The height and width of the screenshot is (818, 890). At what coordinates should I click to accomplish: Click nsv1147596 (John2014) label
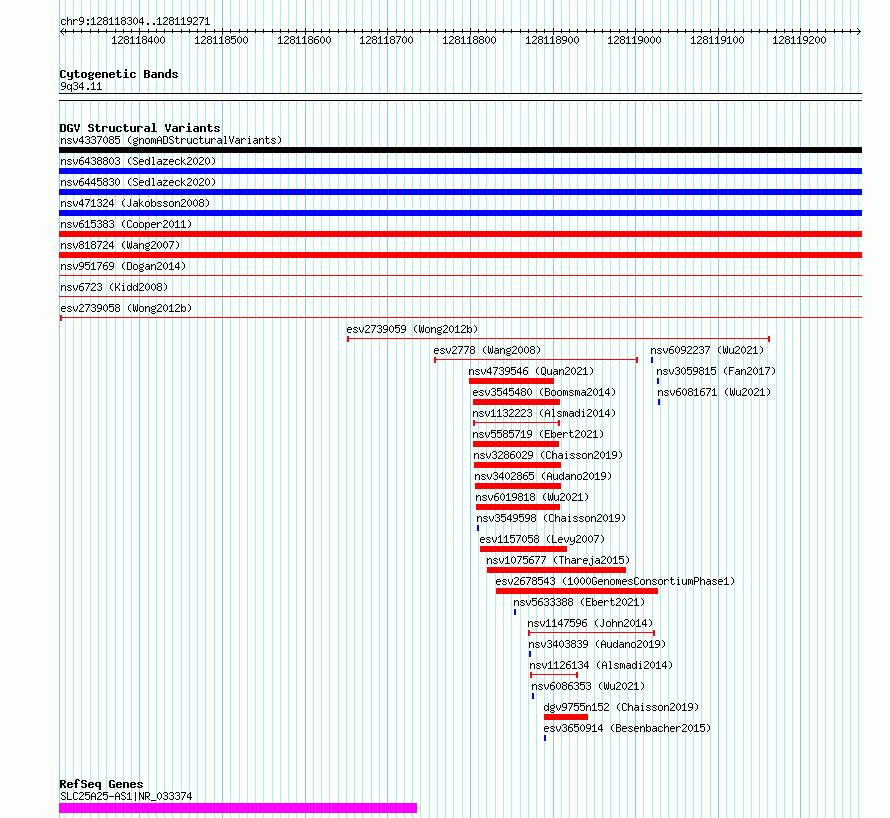point(590,623)
